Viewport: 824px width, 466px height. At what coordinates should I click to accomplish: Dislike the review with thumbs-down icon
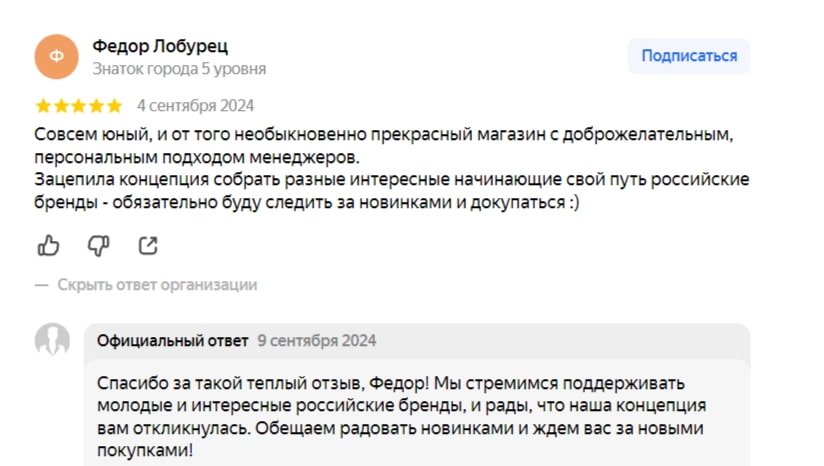click(x=98, y=245)
